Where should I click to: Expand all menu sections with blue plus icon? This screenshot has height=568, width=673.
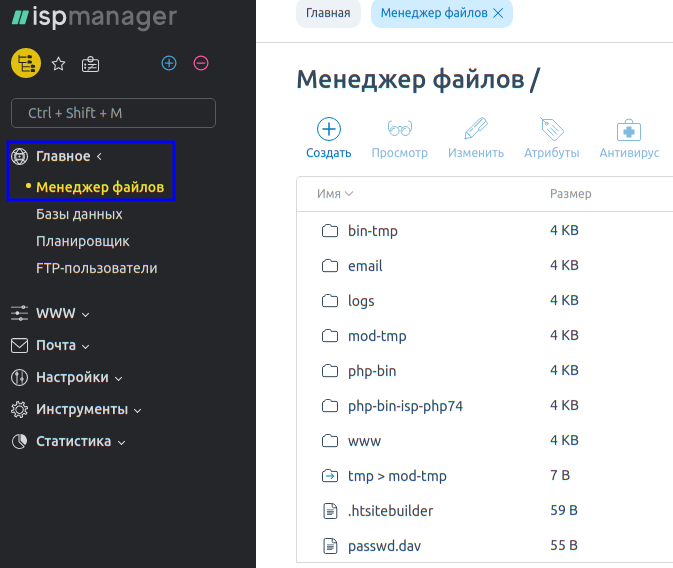169,63
